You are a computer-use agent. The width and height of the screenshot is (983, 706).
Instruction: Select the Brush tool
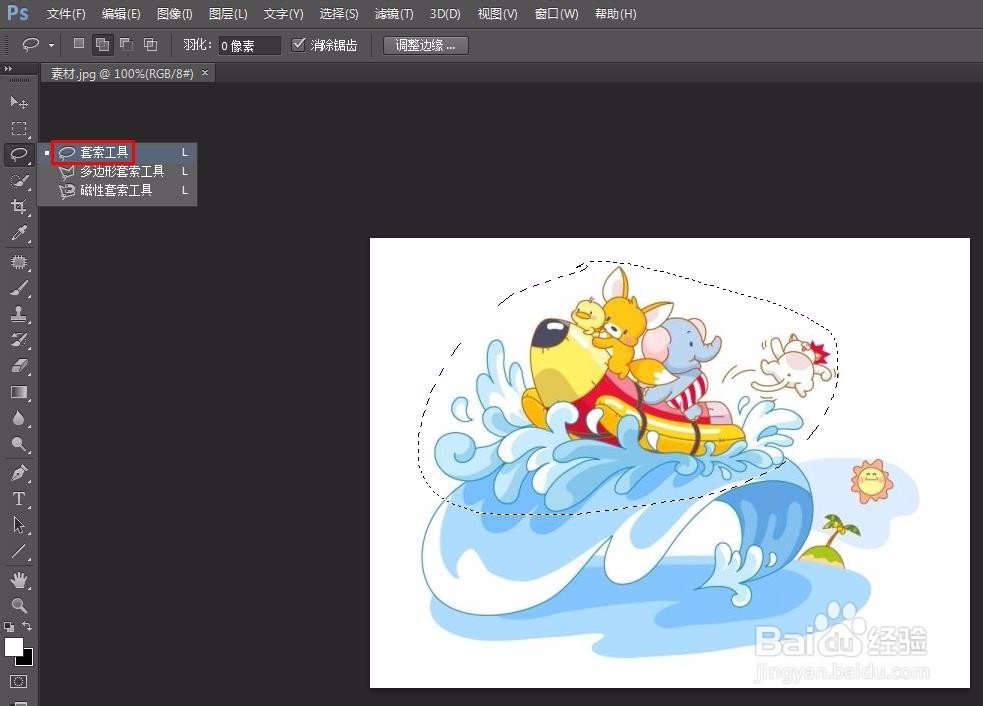19,288
